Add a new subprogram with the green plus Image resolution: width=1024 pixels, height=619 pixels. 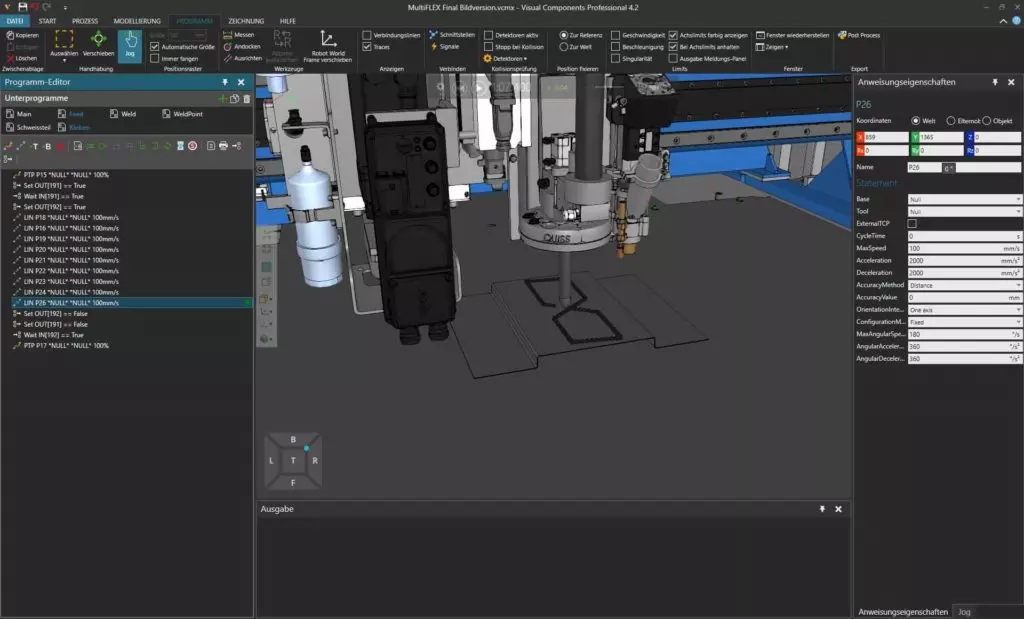tap(222, 98)
